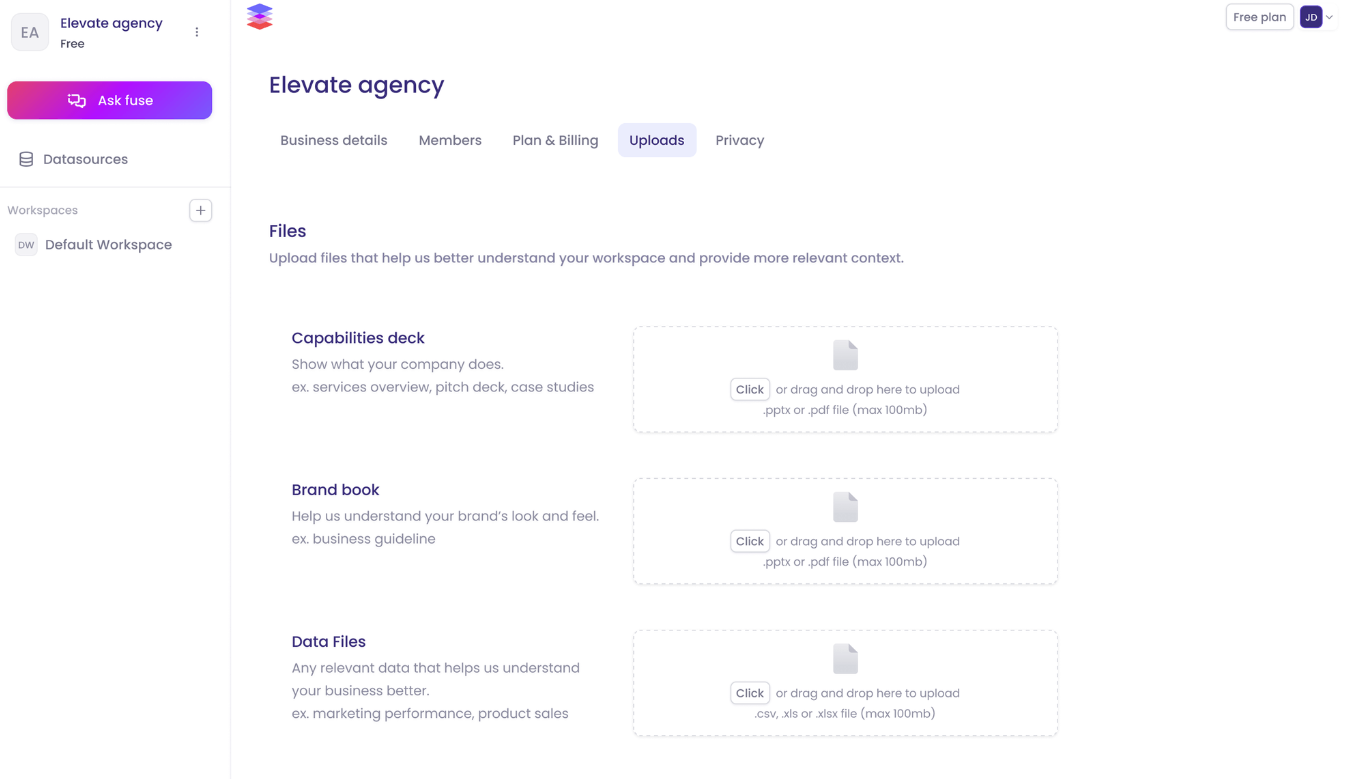This screenshot has height=779, width=1352.
Task: Open the Privacy tab
Action: [x=740, y=141]
